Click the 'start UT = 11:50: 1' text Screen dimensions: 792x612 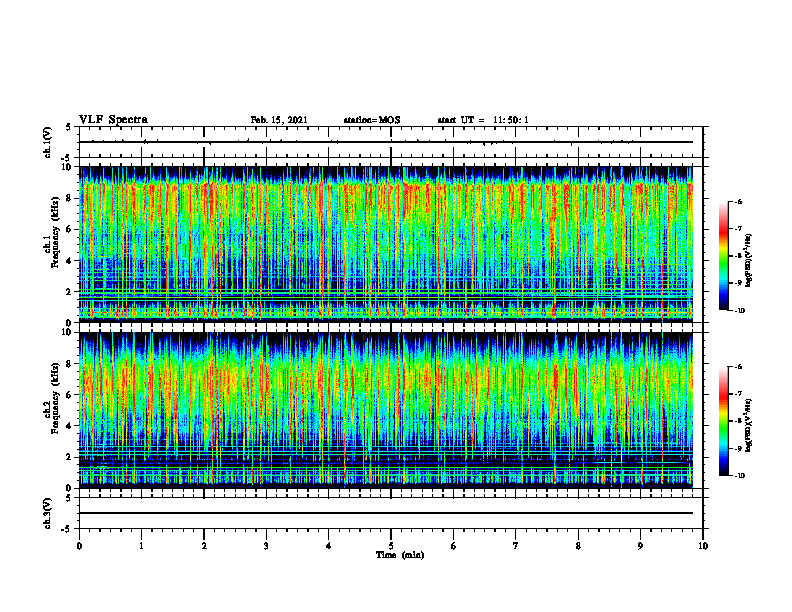click(x=483, y=120)
